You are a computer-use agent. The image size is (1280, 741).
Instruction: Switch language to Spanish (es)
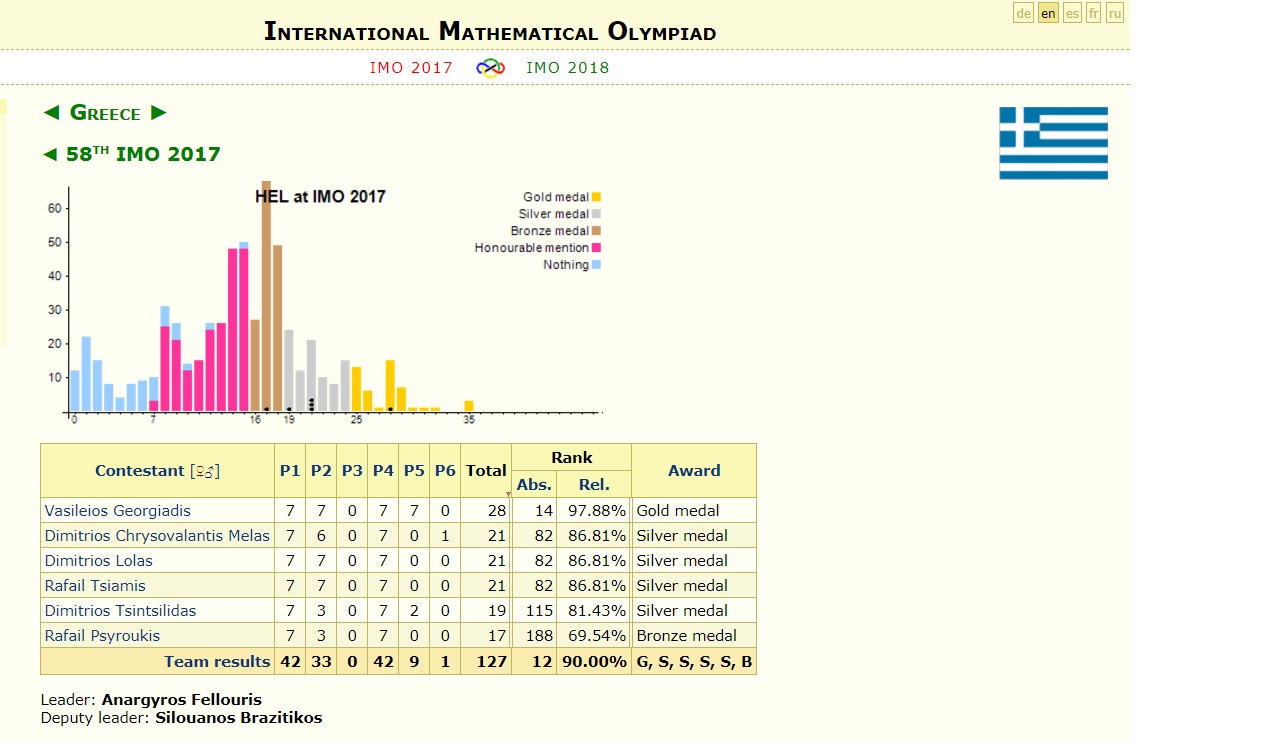pyautogui.click(x=1072, y=13)
